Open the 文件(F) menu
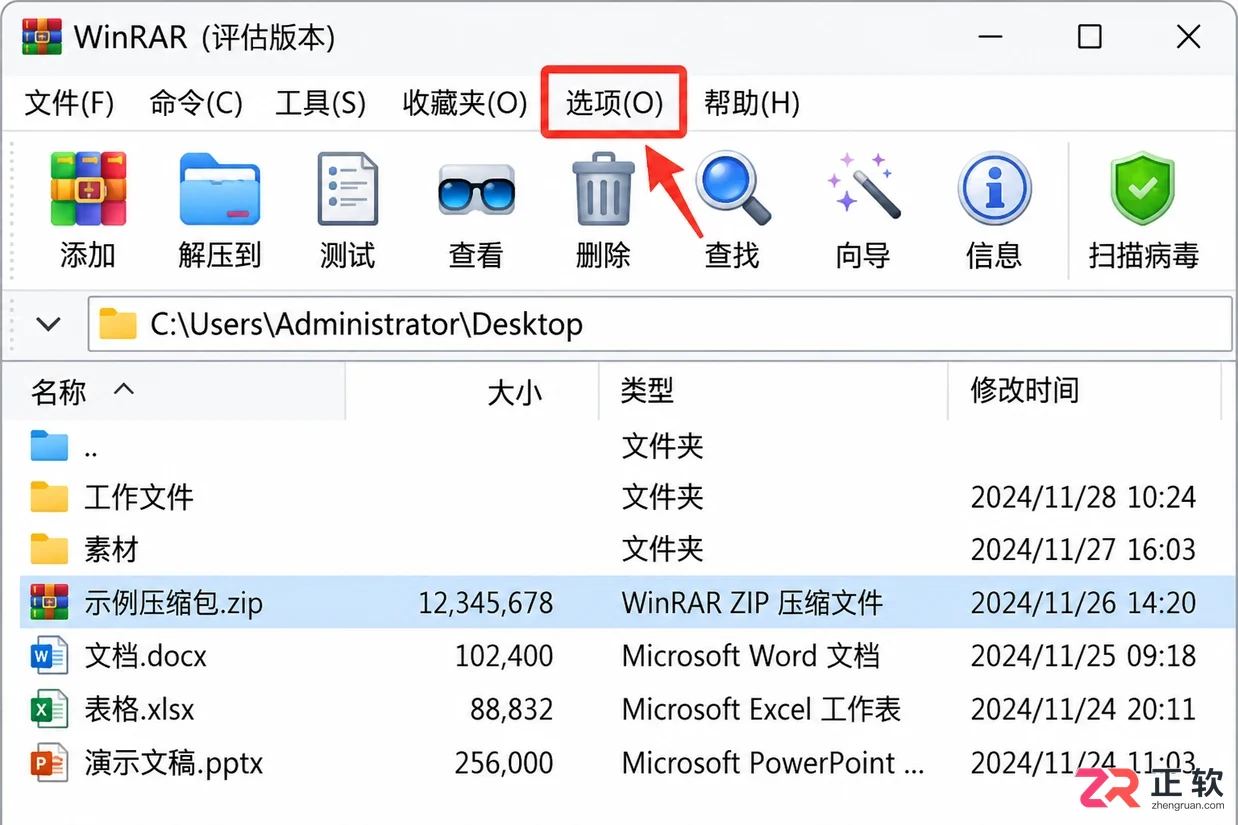The image size is (1238, 825). coord(69,103)
